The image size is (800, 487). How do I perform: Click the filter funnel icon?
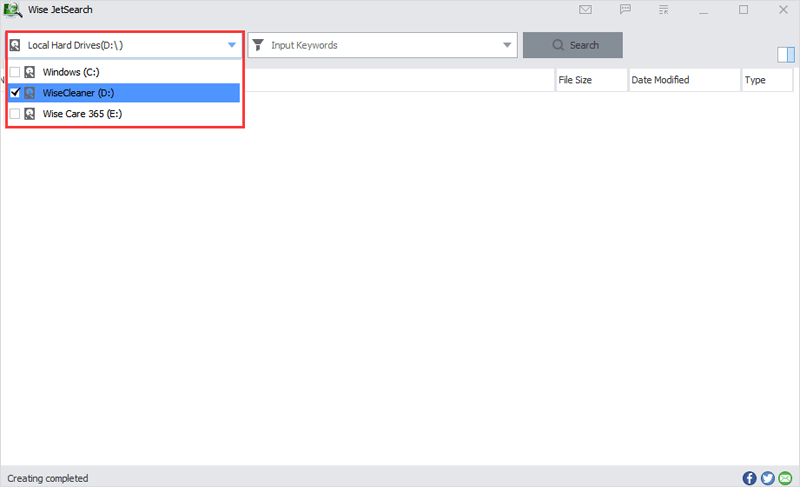(258, 45)
